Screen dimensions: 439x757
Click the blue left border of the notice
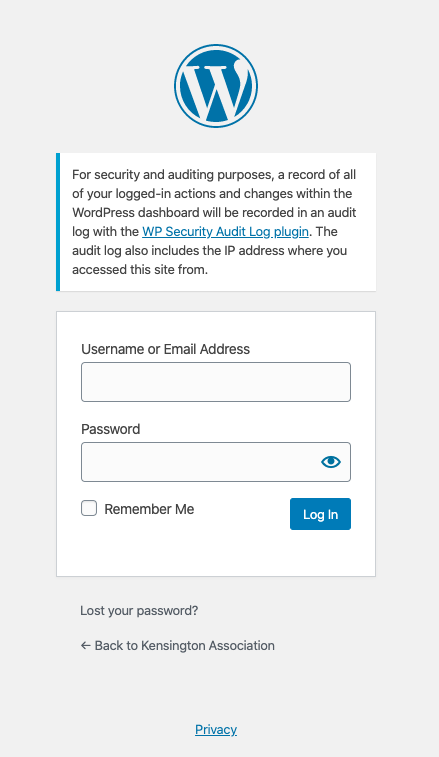(58, 222)
